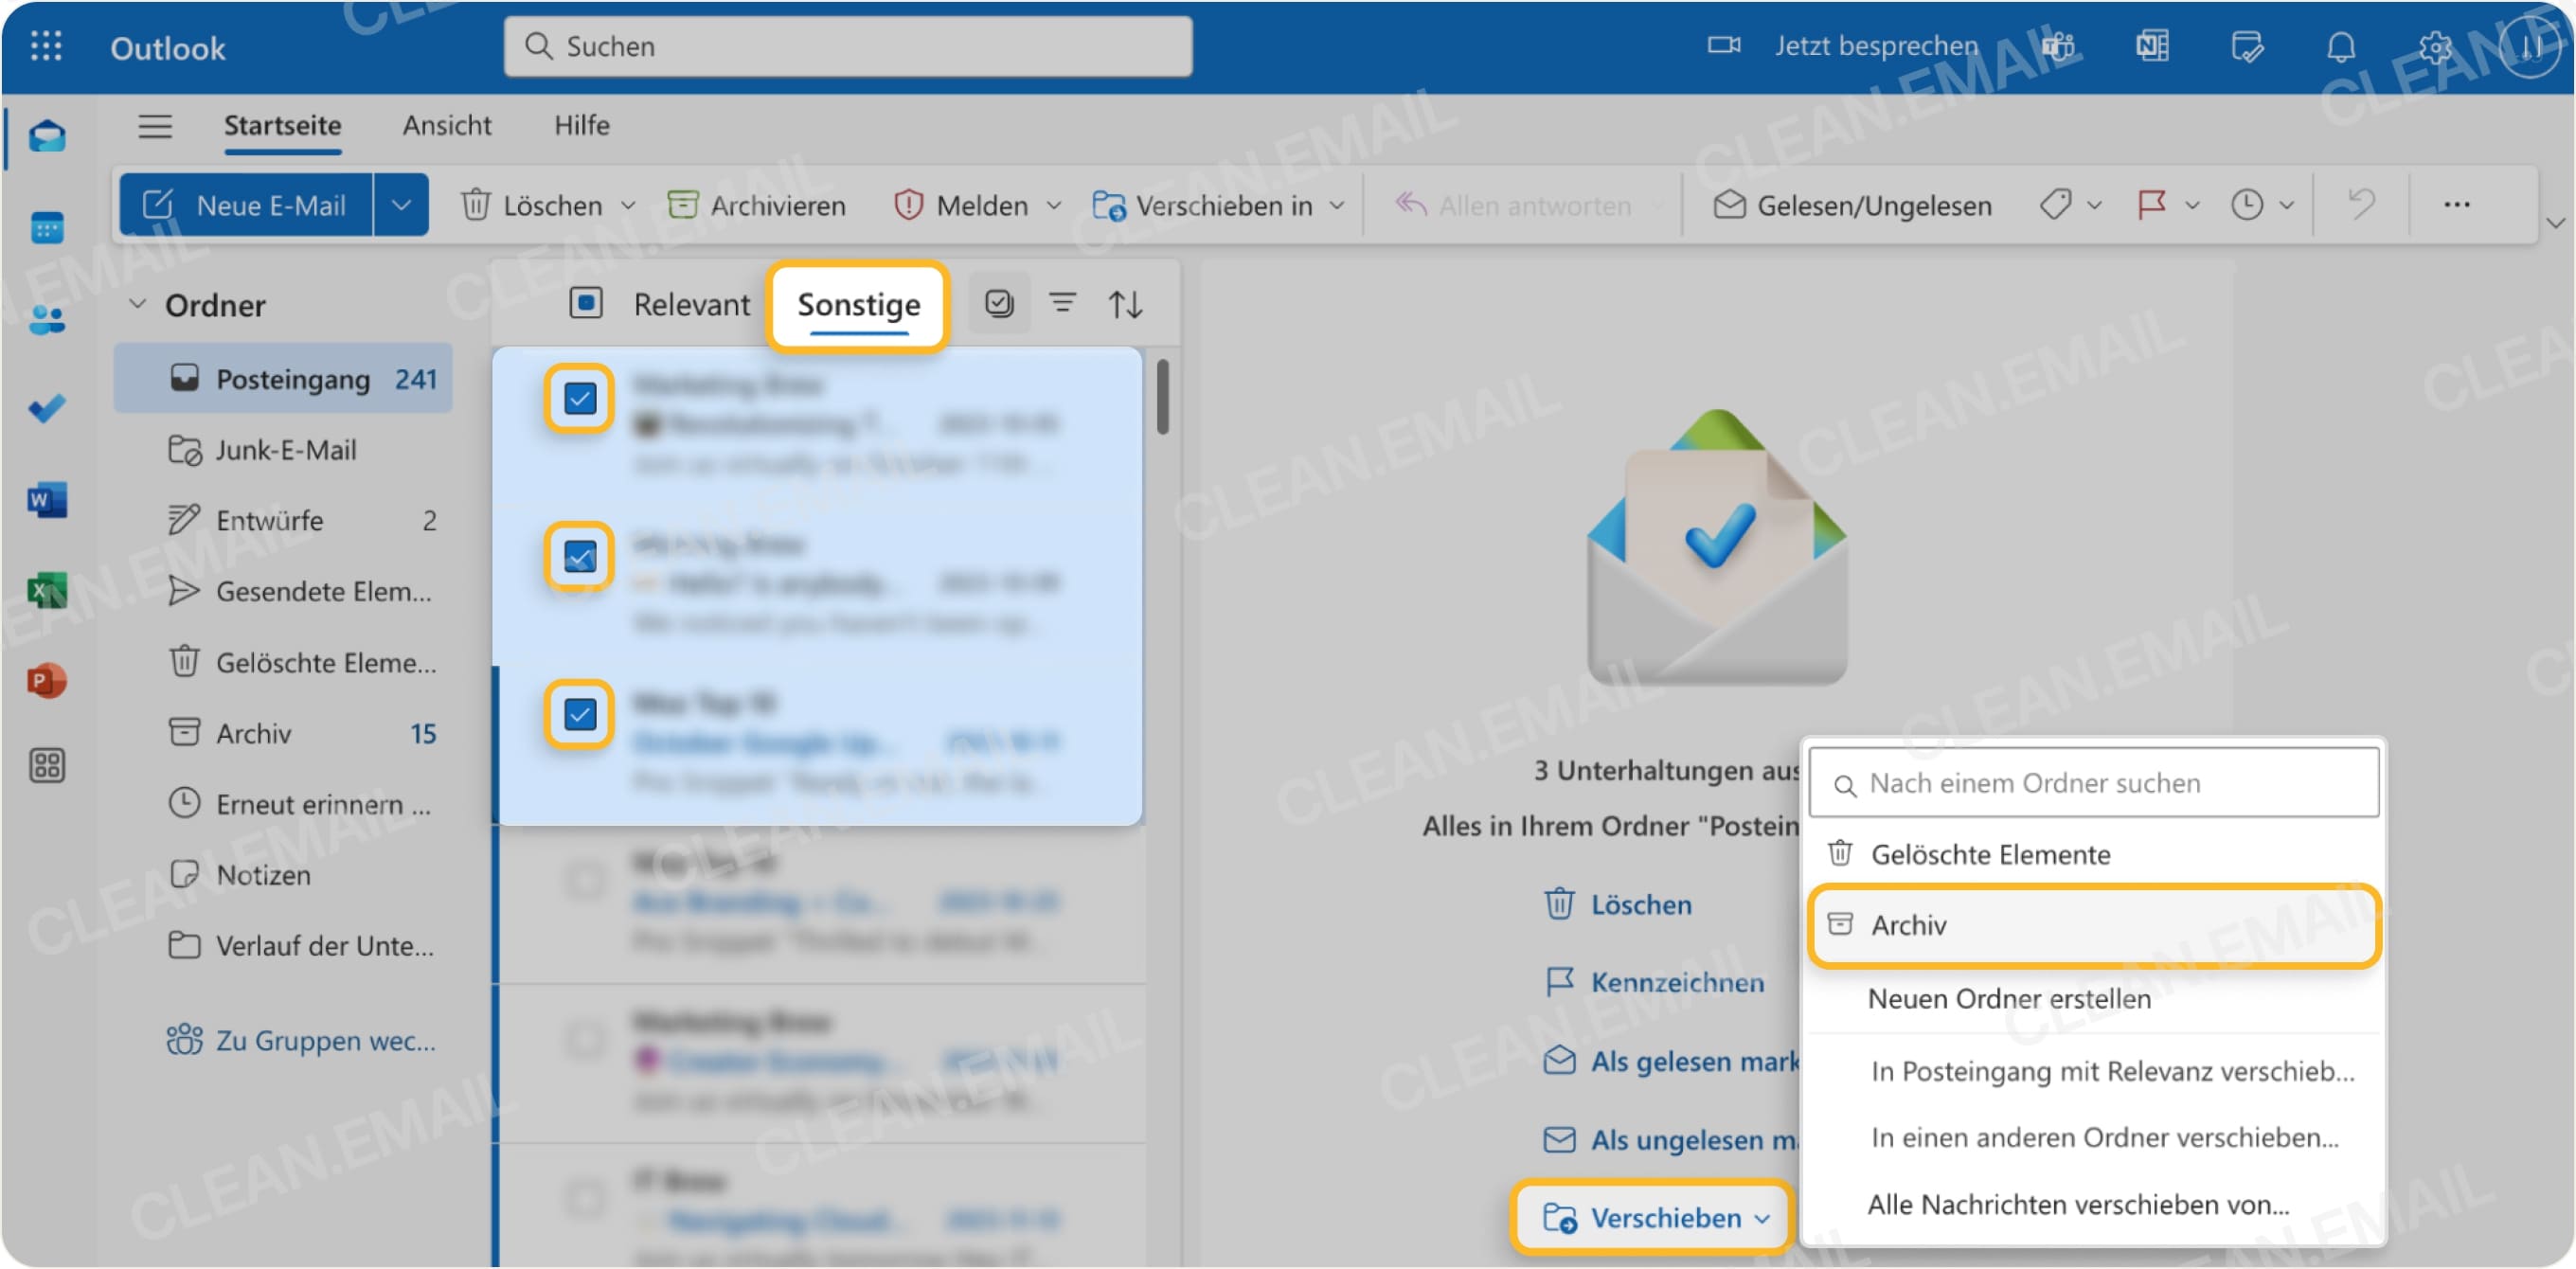Open the message filter icon
This screenshot has height=1269, width=2576.
[1062, 303]
